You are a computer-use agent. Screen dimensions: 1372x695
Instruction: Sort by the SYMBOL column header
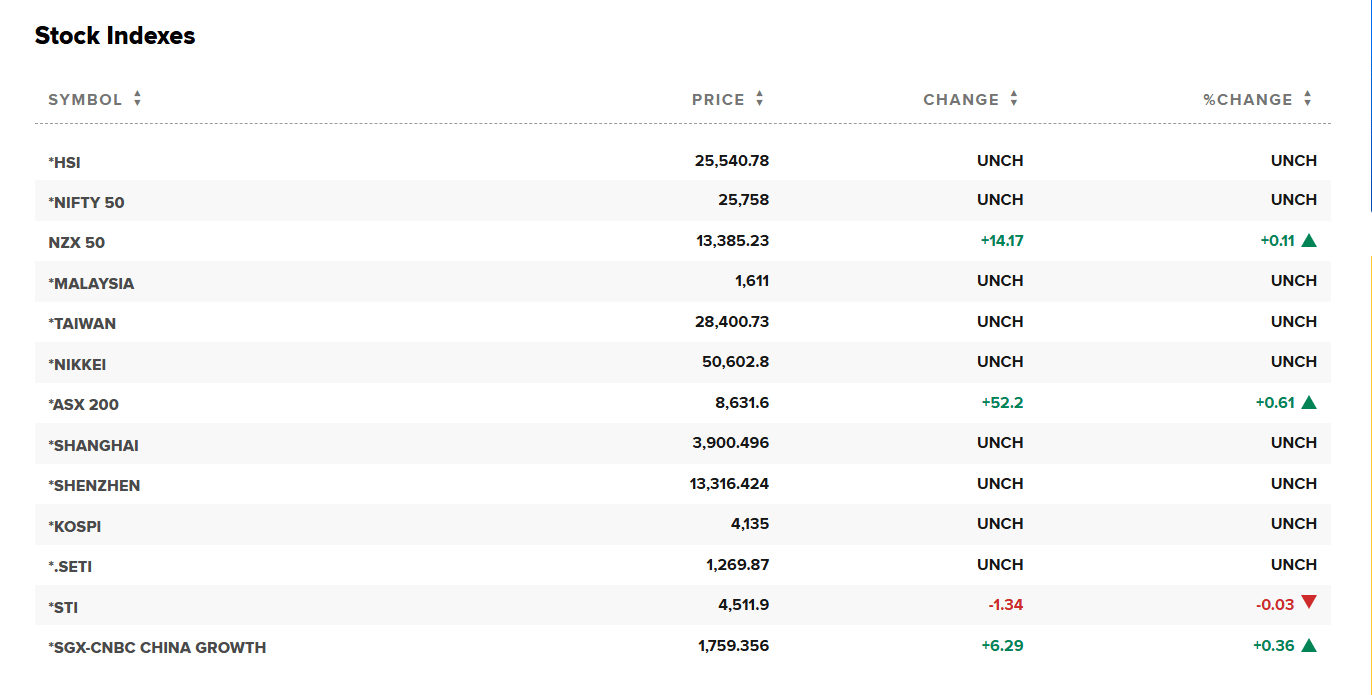pos(85,100)
